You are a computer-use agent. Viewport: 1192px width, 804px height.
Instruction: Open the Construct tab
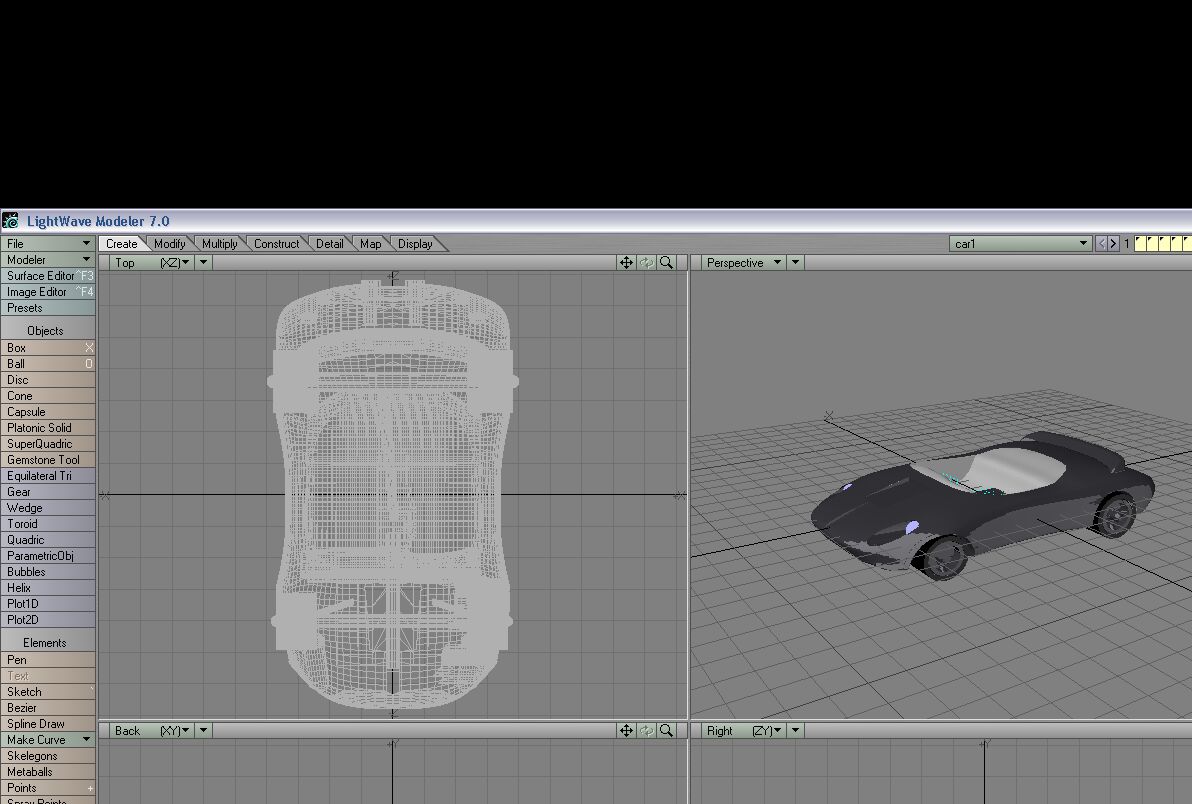(276, 244)
